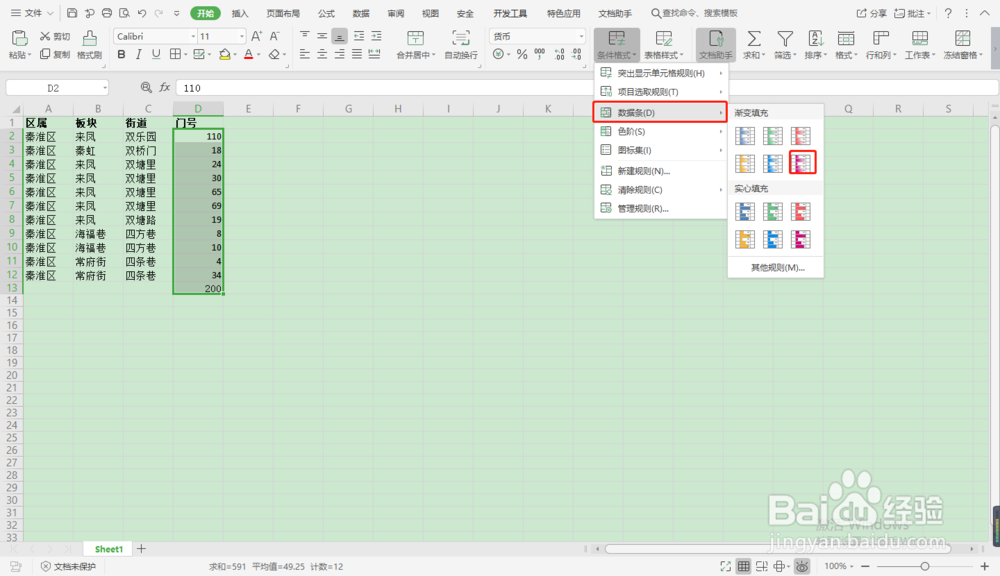Viewport: 1000px width, 576px height.
Task: Select the 合并居中 merge cells icon
Action: [414, 44]
